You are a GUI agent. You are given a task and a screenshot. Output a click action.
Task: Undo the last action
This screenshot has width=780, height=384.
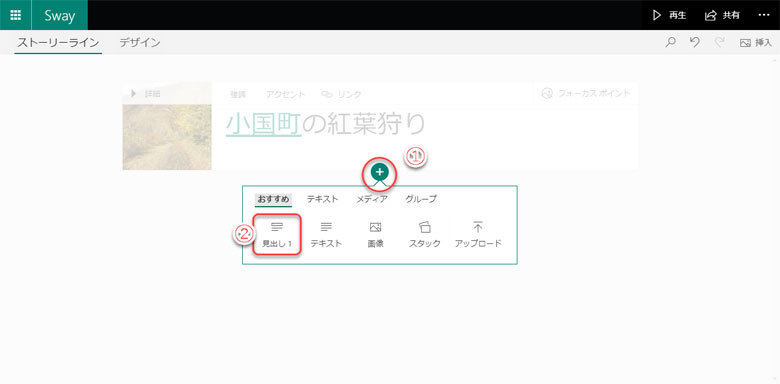coord(695,42)
